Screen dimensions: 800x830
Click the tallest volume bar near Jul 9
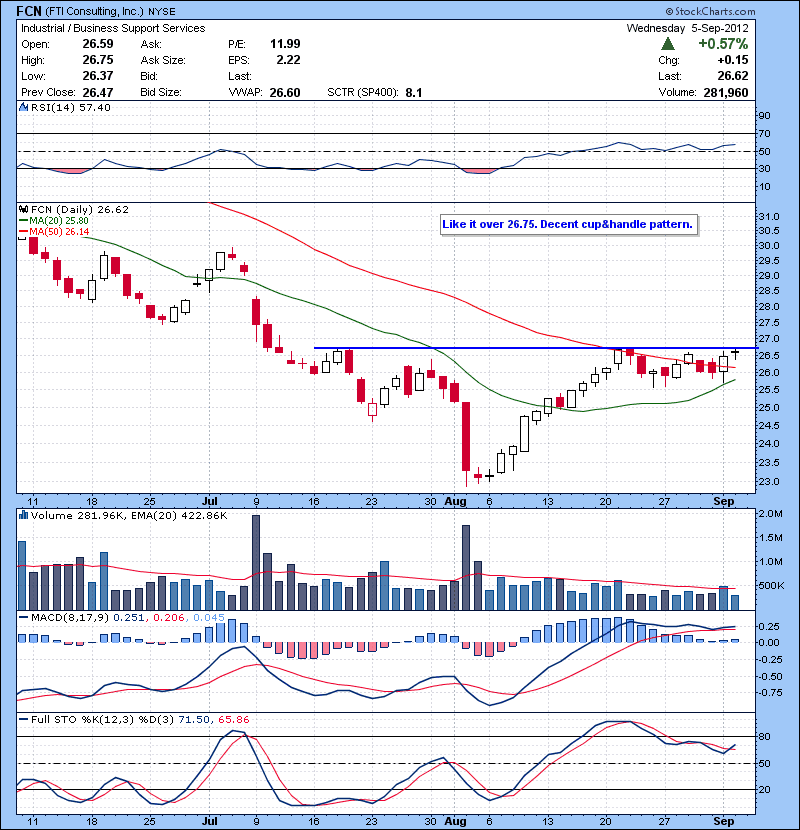256,562
